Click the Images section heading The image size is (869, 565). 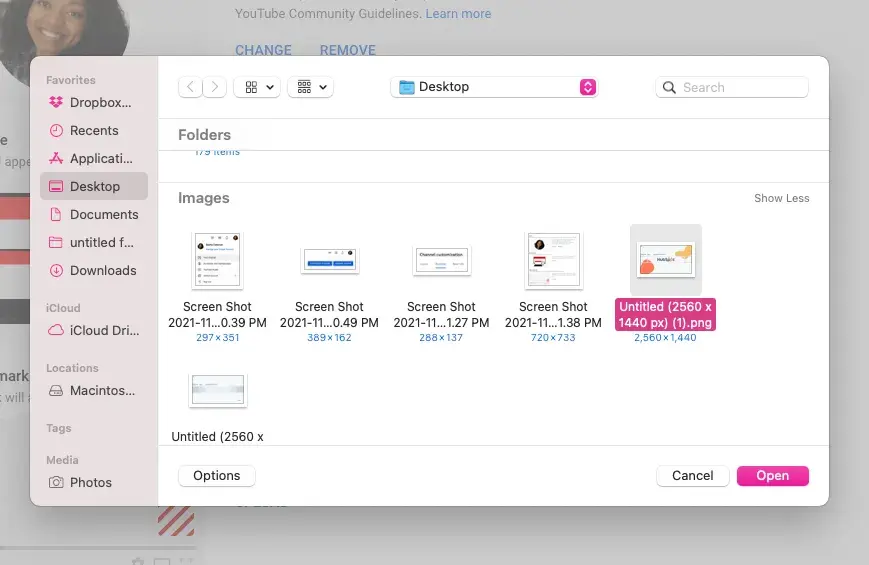point(203,198)
